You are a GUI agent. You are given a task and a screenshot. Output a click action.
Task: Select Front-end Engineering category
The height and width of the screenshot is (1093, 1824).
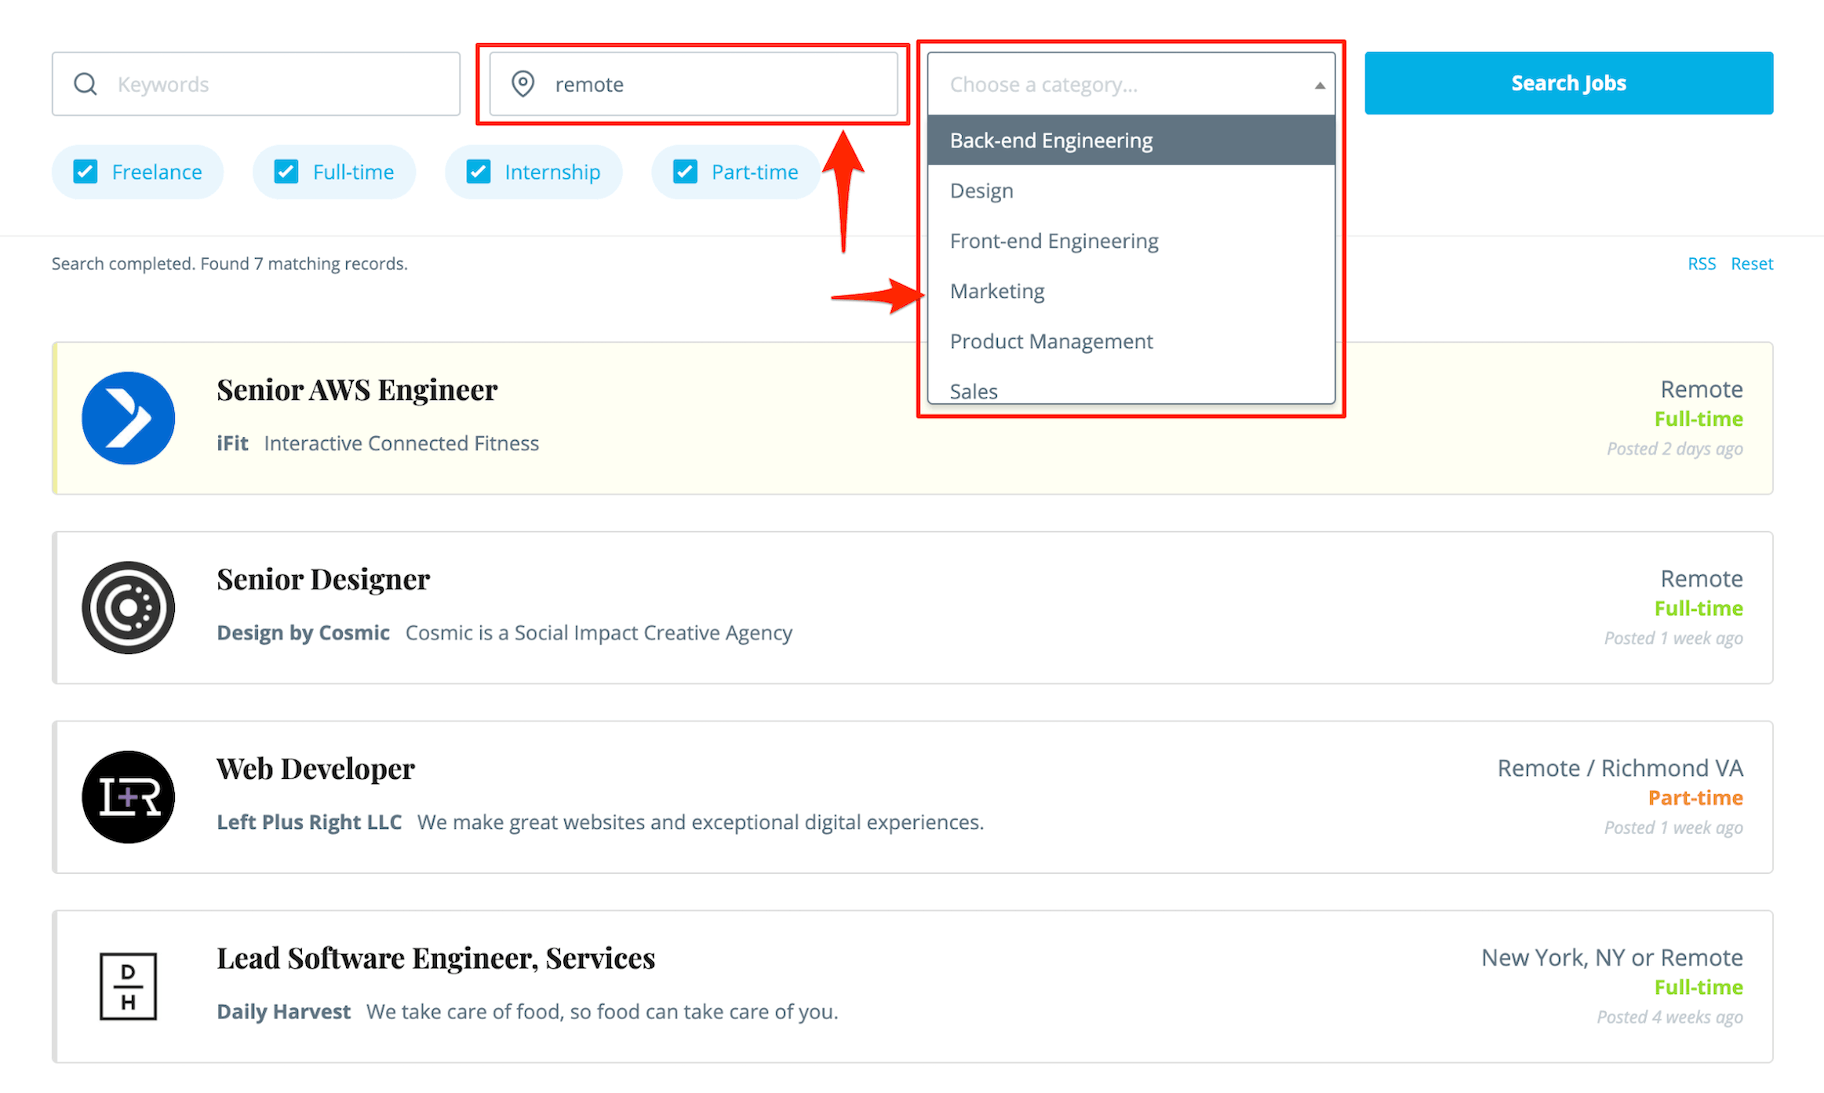tap(1054, 241)
